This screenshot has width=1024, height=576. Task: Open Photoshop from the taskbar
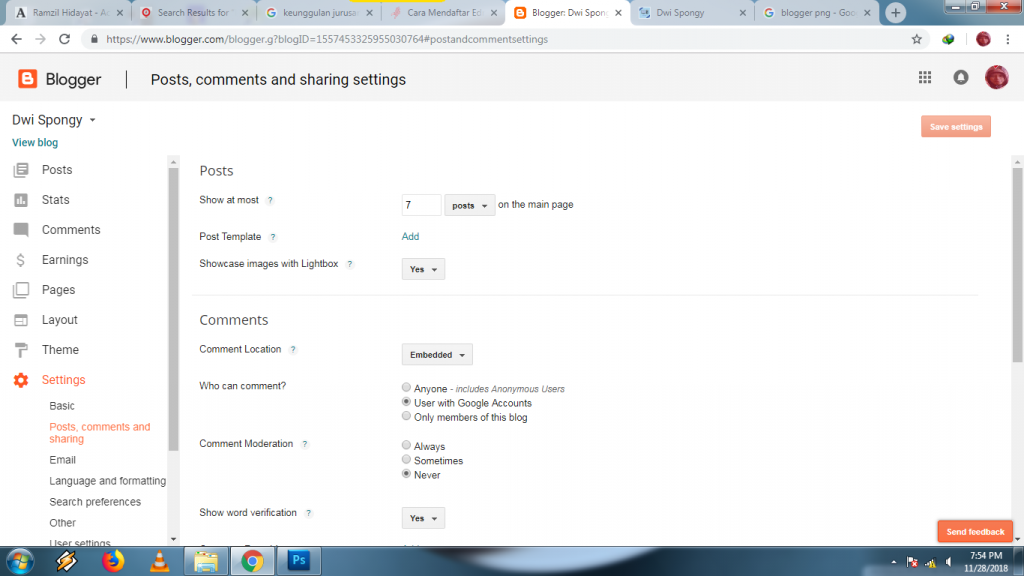pos(299,561)
